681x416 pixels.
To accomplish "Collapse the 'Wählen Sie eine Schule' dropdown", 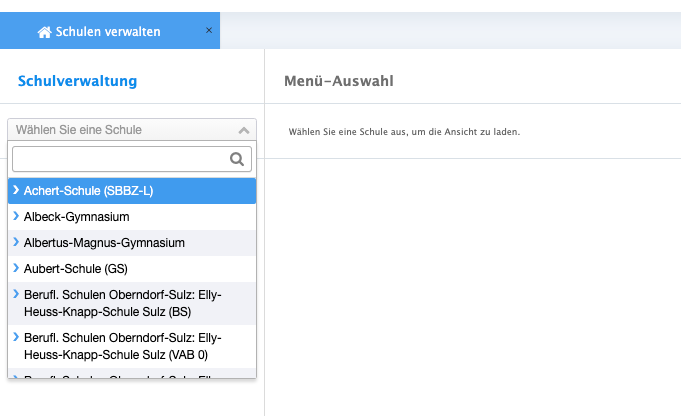I will pos(130,129).
